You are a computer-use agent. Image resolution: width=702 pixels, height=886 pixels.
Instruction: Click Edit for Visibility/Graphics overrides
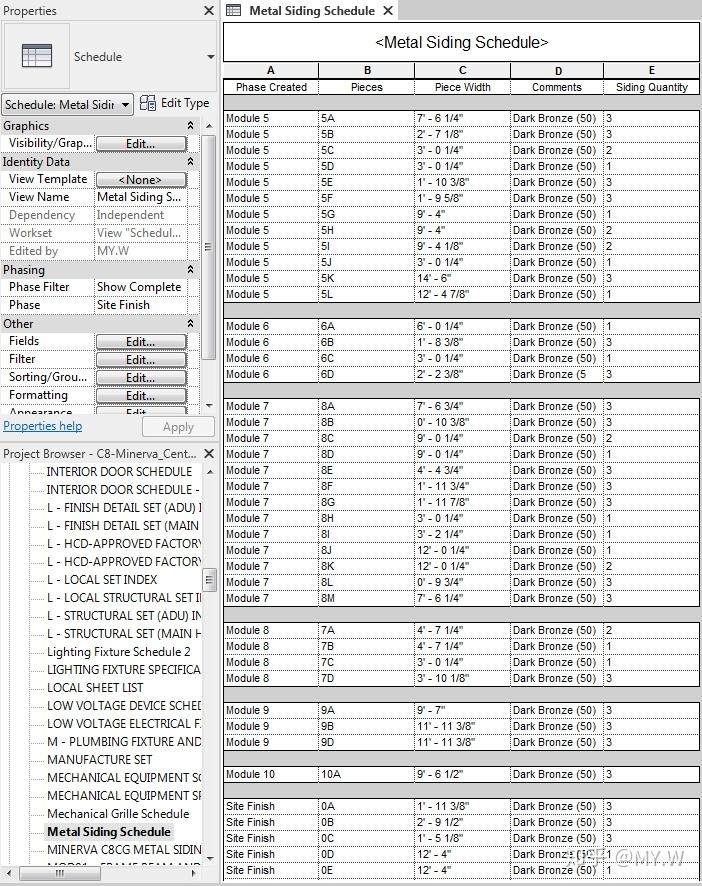point(141,144)
